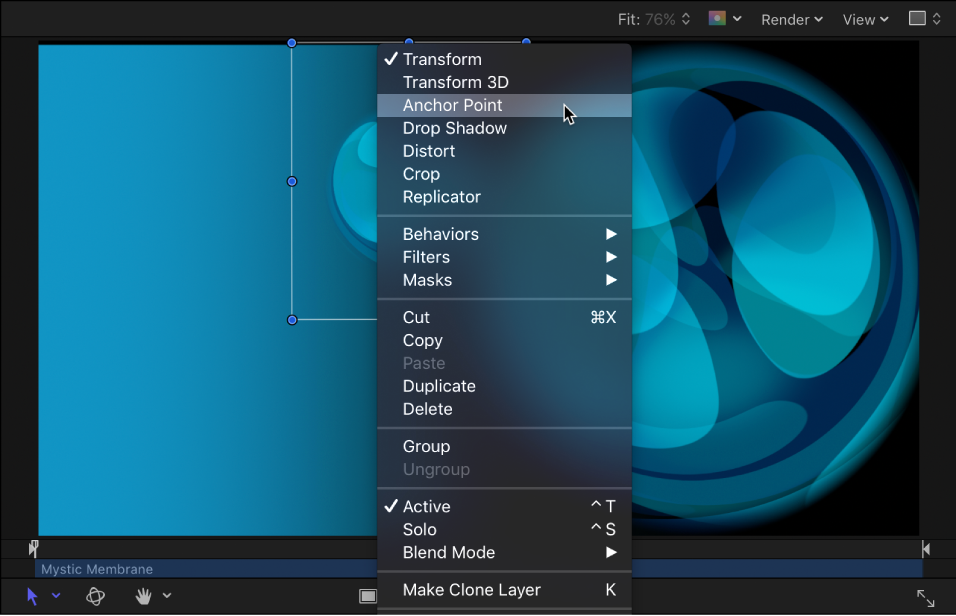The height and width of the screenshot is (616, 956).
Task: Disable the Active layer setting
Action: tap(427, 506)
